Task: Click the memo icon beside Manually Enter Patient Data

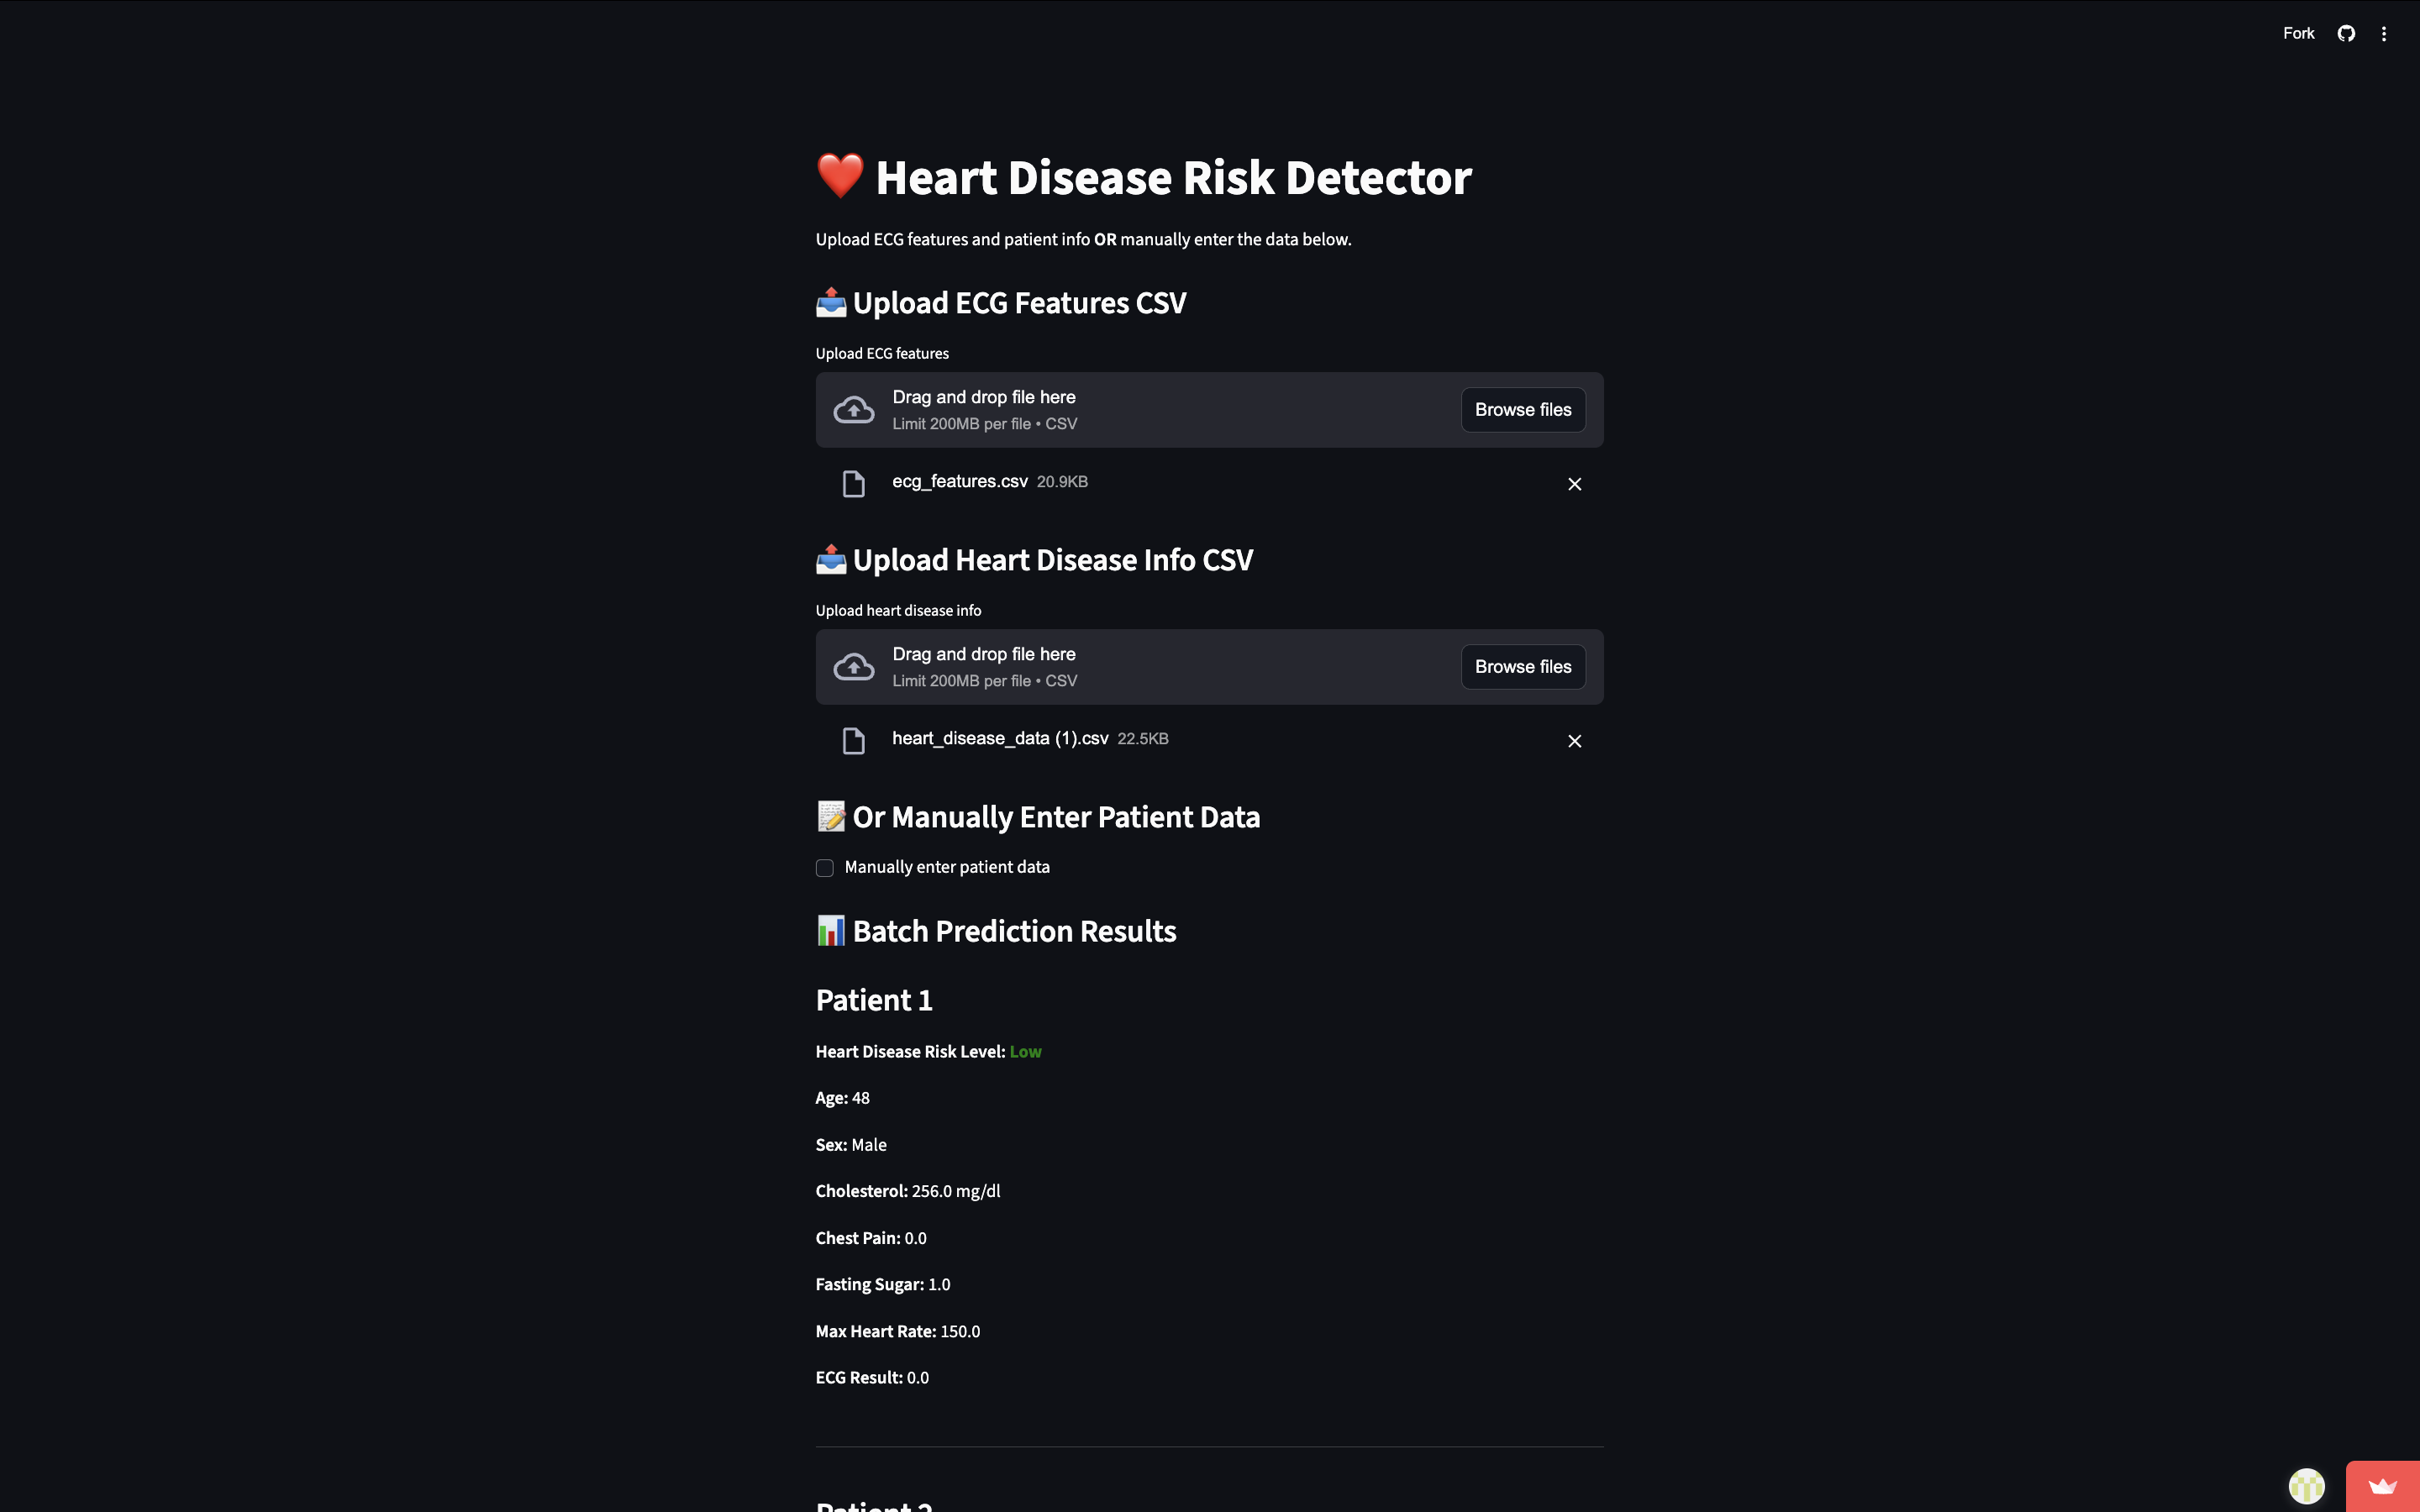Action: coord(829,816)
